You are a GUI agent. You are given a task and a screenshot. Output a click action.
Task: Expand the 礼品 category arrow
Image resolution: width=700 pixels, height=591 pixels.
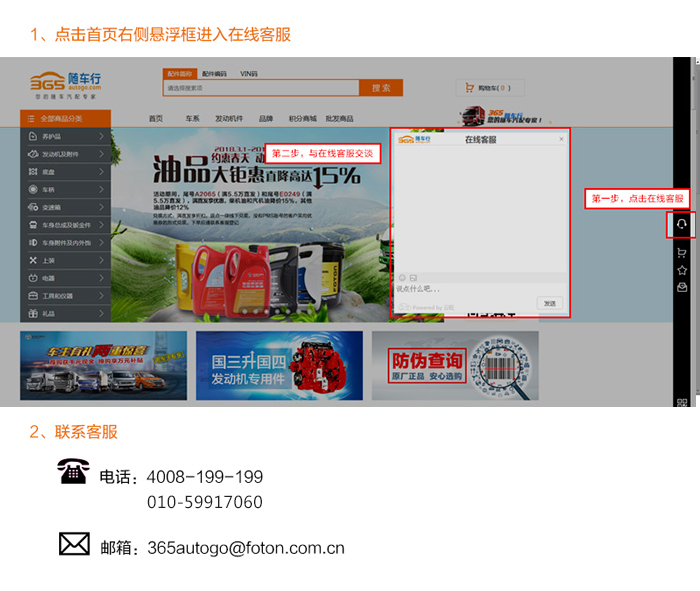click(101, 313)
